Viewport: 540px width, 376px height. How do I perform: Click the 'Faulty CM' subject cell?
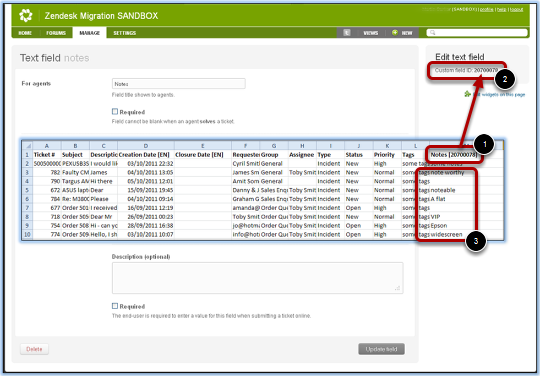point(75,172)
